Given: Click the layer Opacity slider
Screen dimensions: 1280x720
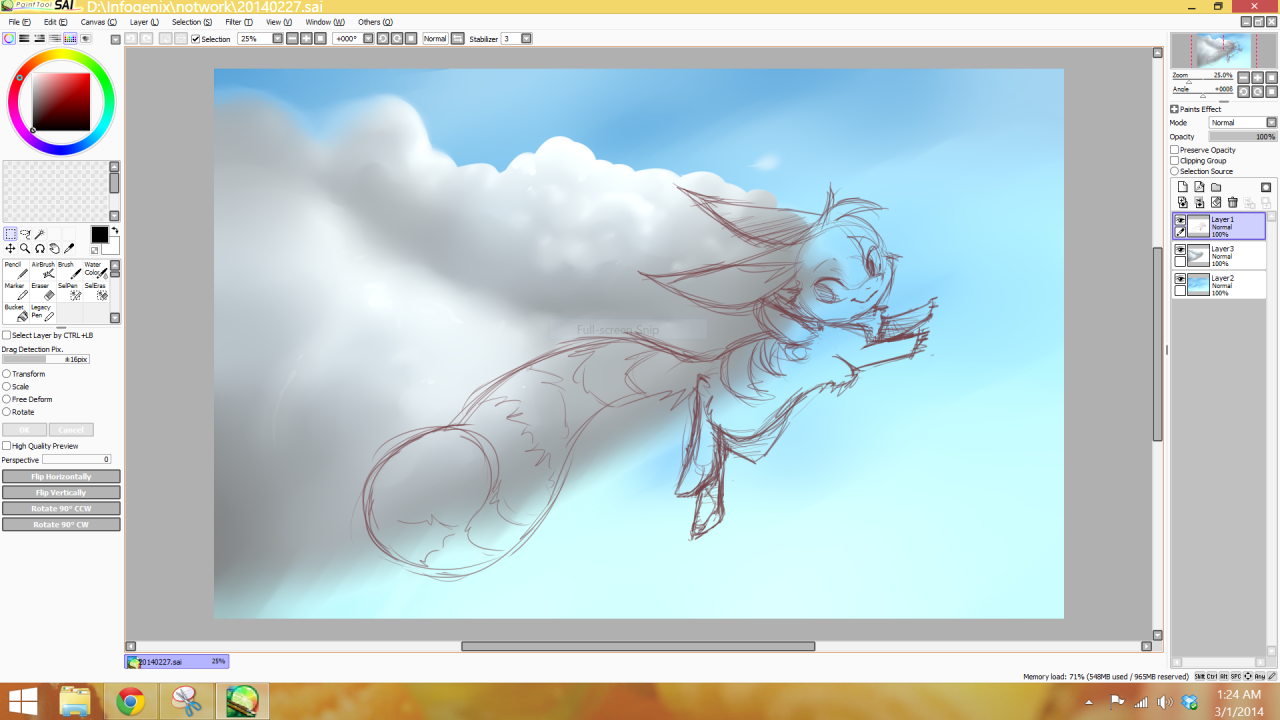Looking at the screenshot, I should (x=1243, y=137).
